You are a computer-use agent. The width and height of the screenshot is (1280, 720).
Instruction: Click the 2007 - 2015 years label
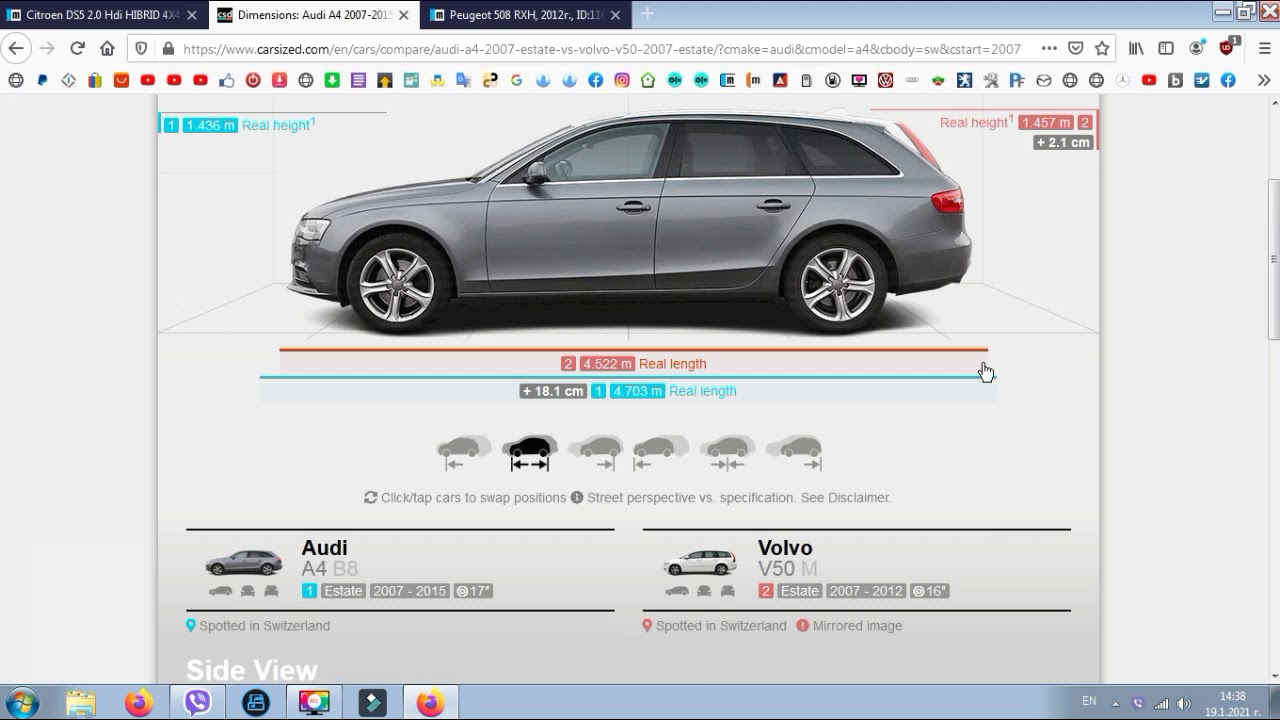(x=409, y=591)
